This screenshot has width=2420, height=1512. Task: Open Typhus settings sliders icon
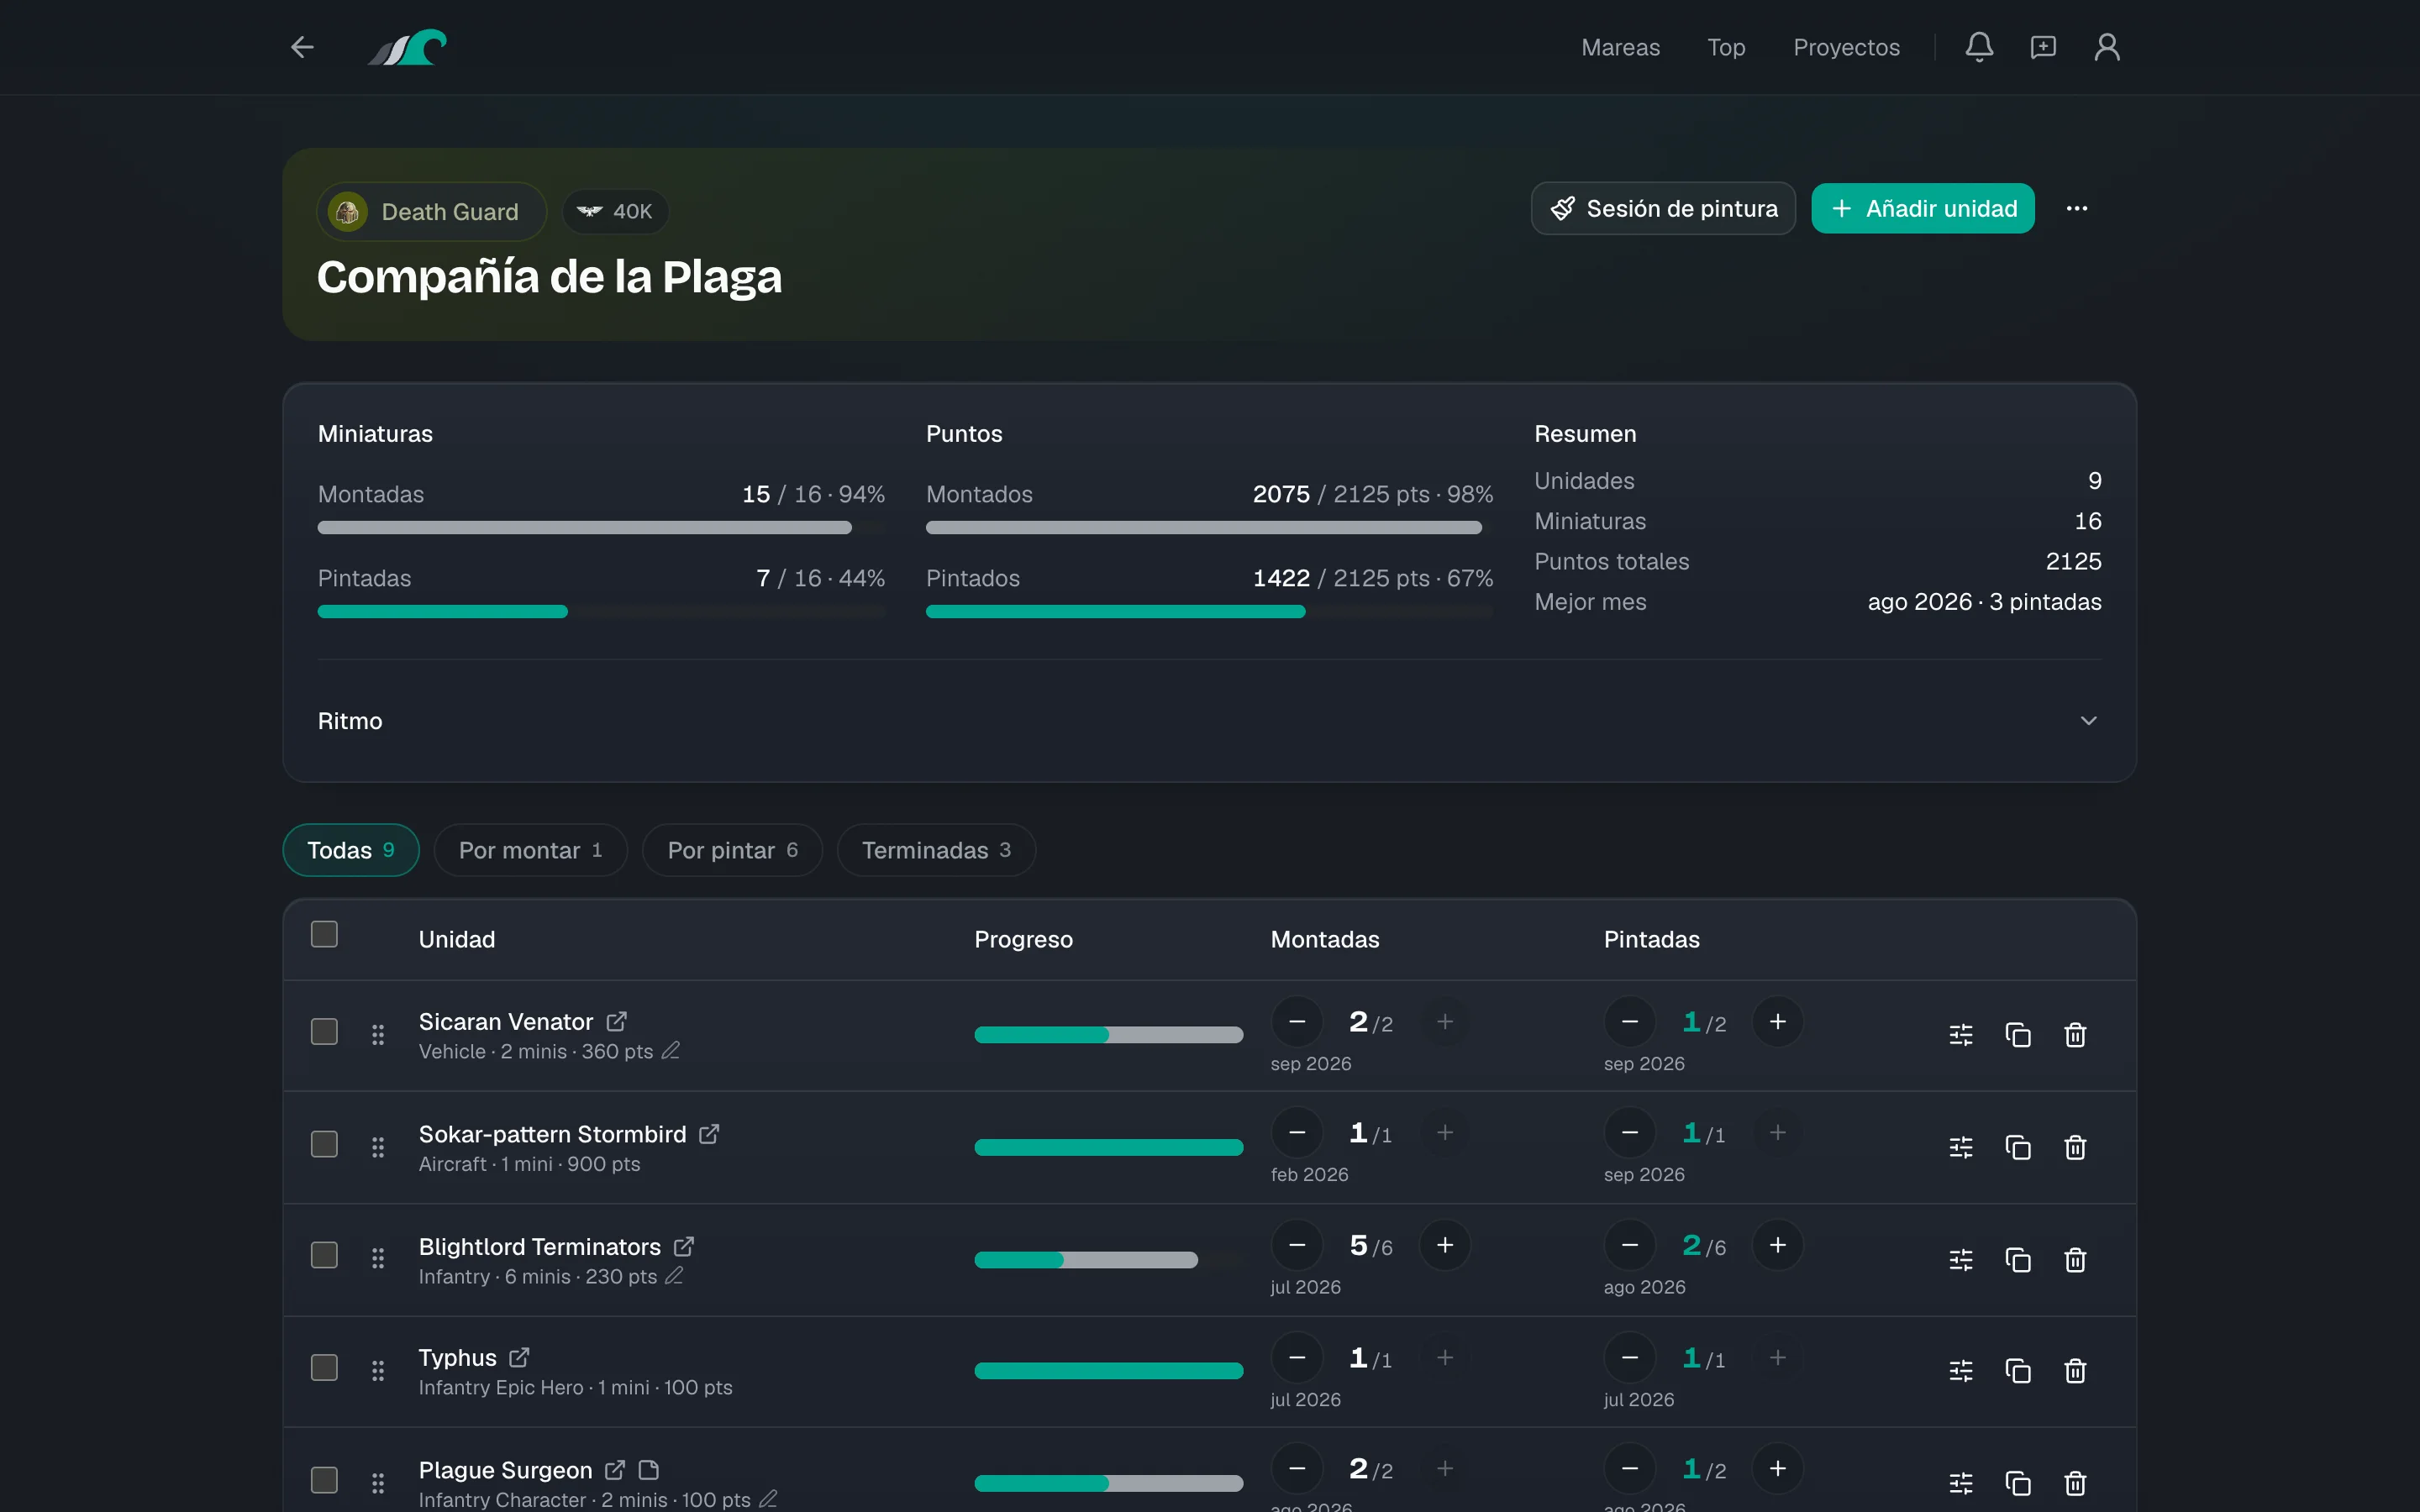[x=1961, y=1370]
